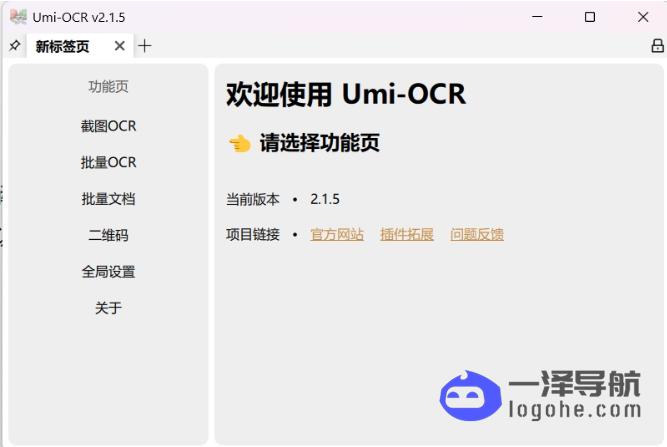Click the 功能页 header label
The width and height of the screenshot is (667, 447).
click(x=108, y=87)
